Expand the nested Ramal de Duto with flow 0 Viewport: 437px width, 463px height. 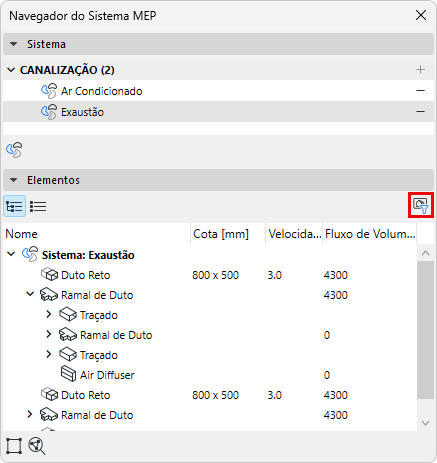pos(49,334)
